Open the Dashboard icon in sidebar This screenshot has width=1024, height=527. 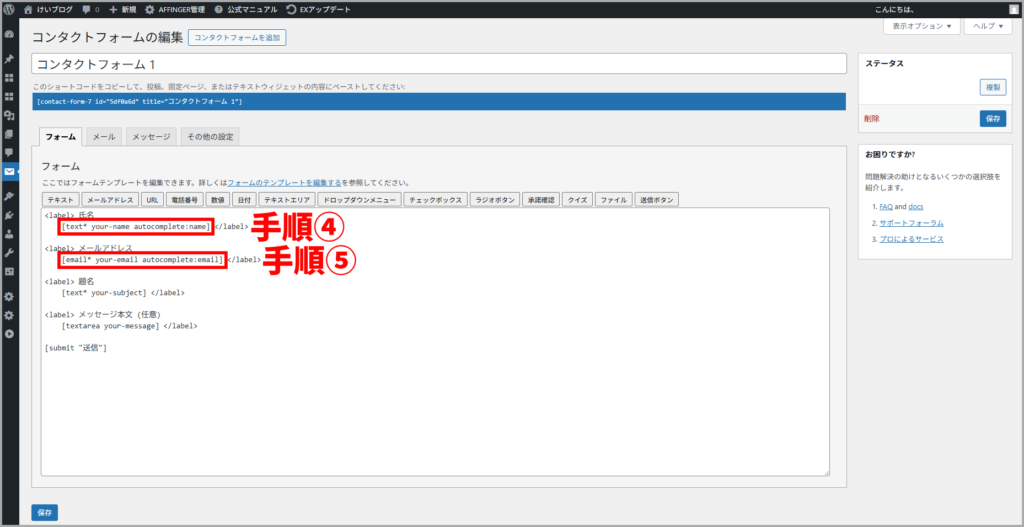[9, 34]
